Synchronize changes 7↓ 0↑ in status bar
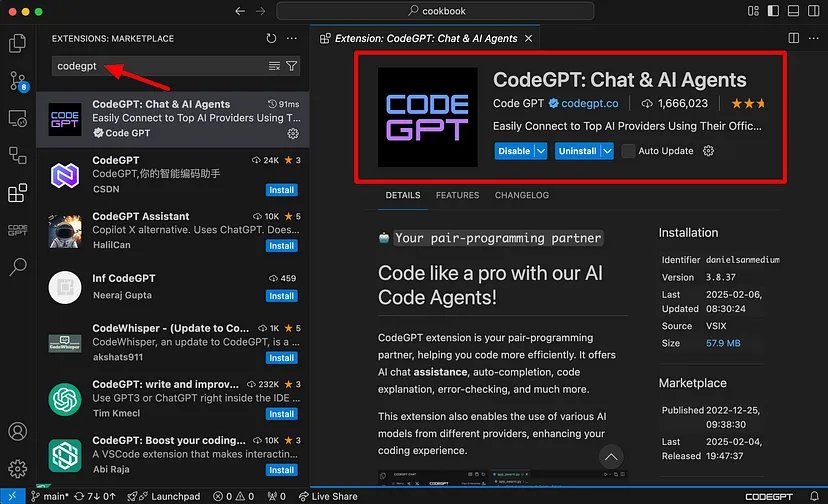 [x=95, y=497]
